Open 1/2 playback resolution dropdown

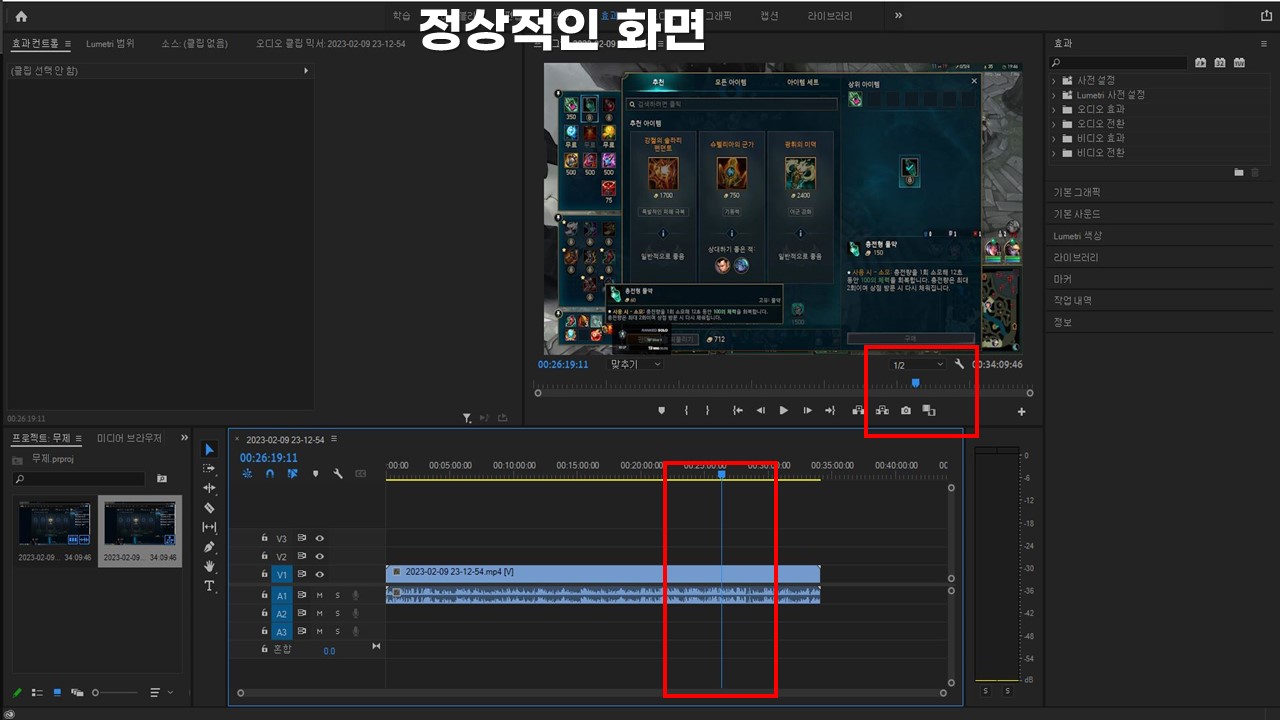click(917, 364)
